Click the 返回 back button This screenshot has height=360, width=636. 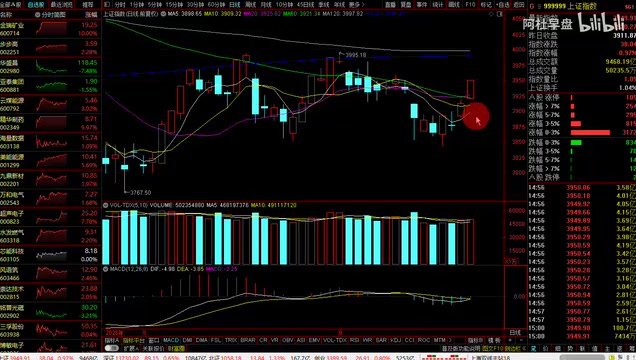click(519, 4)
